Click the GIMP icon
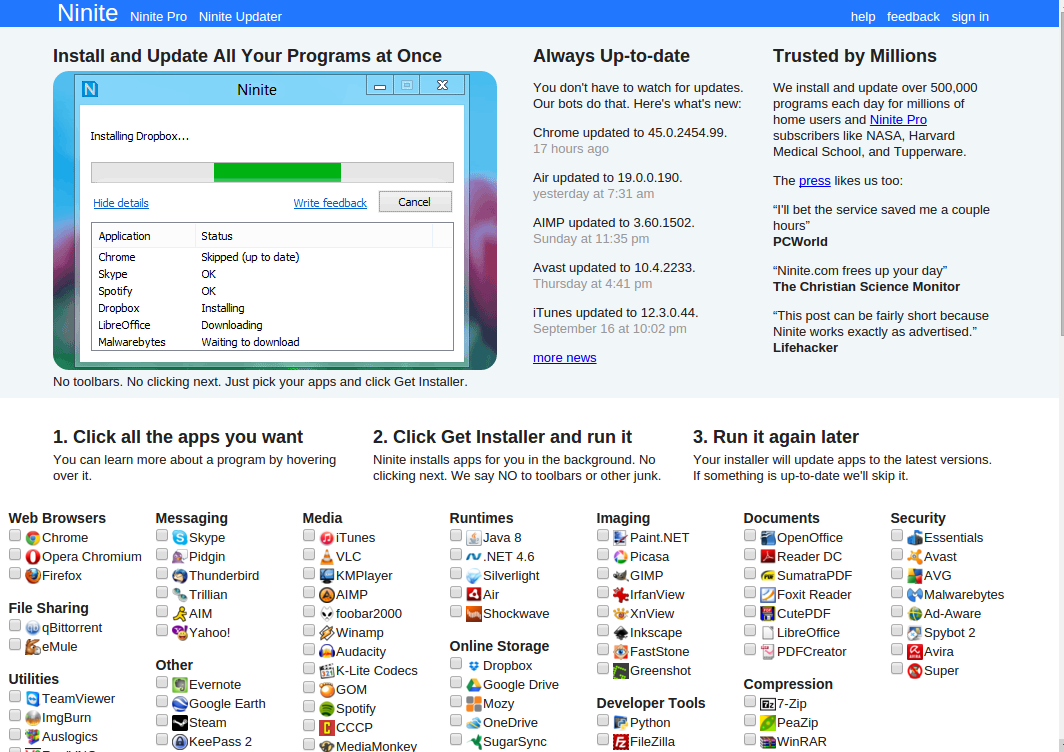Screen dimensions: 1064x752 point(621,576)
